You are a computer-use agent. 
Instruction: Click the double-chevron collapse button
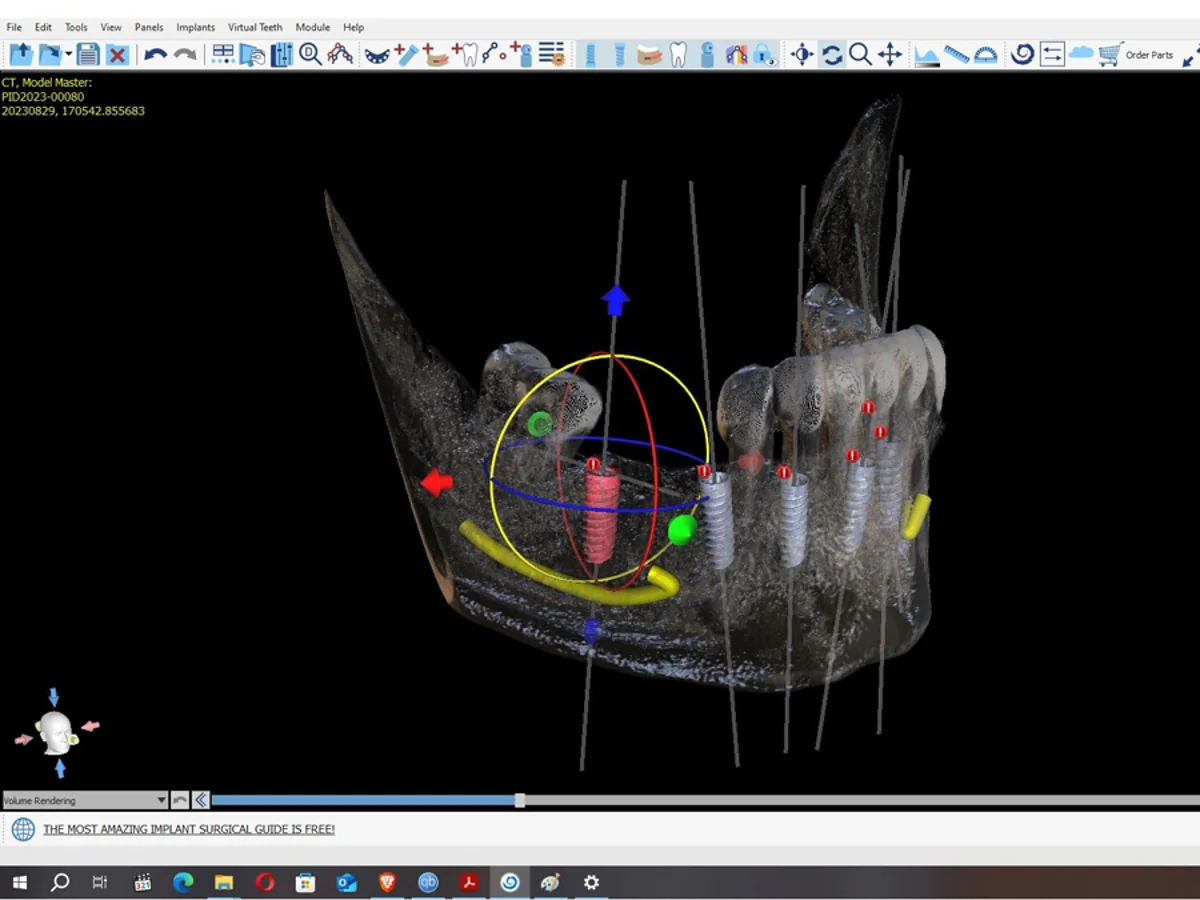pyautogui.click(x=200, y=800)
